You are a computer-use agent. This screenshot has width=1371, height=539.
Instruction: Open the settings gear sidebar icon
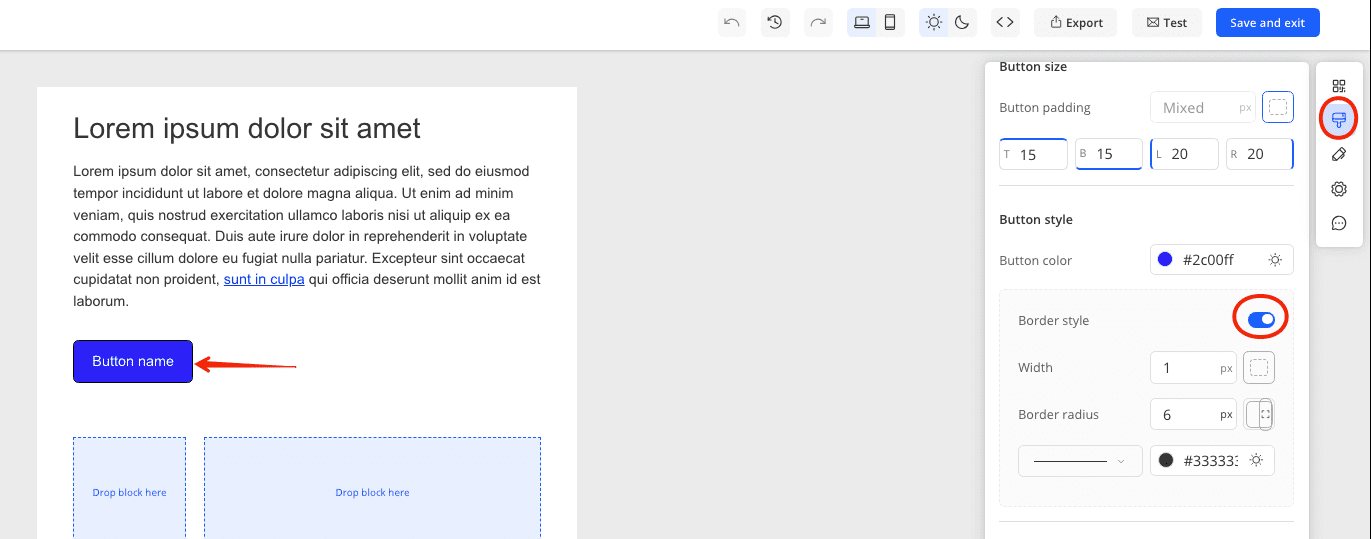pos(1339,189)
